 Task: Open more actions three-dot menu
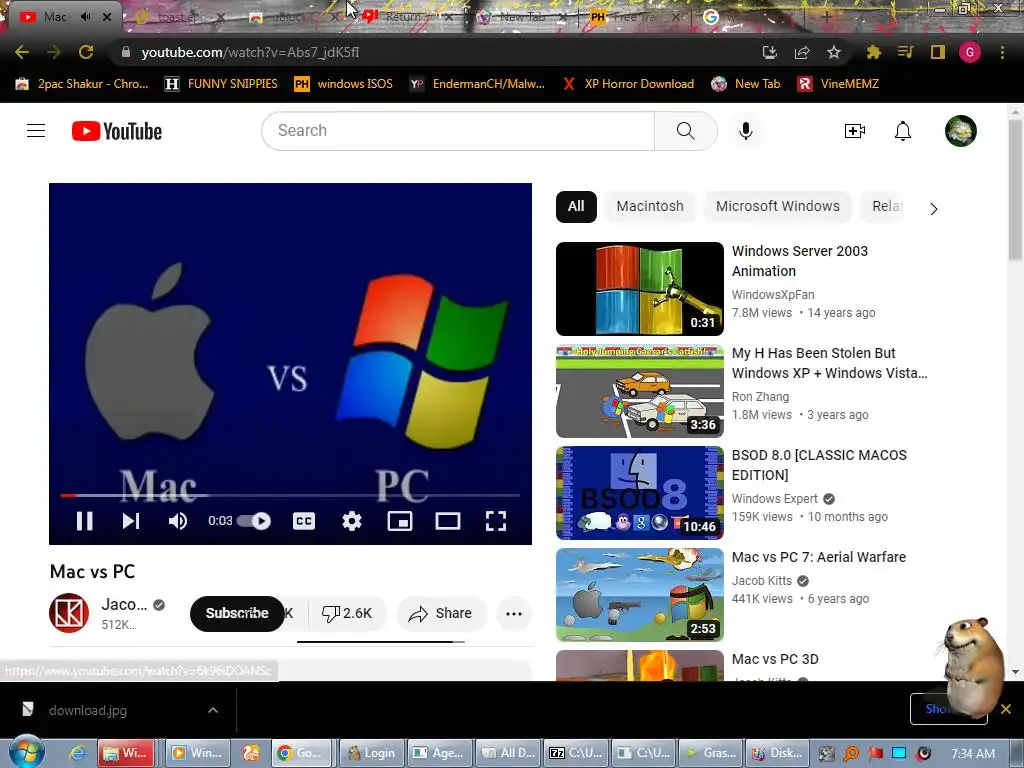(x=514, y=613)
